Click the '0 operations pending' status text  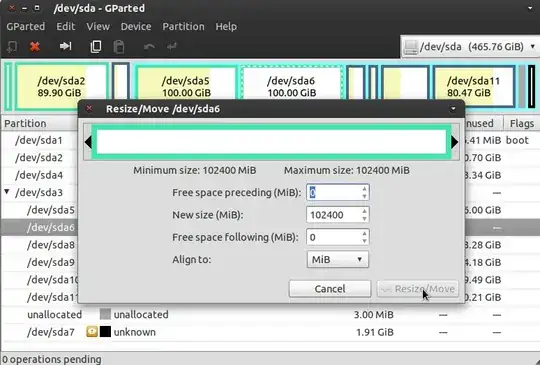[52, 359]
